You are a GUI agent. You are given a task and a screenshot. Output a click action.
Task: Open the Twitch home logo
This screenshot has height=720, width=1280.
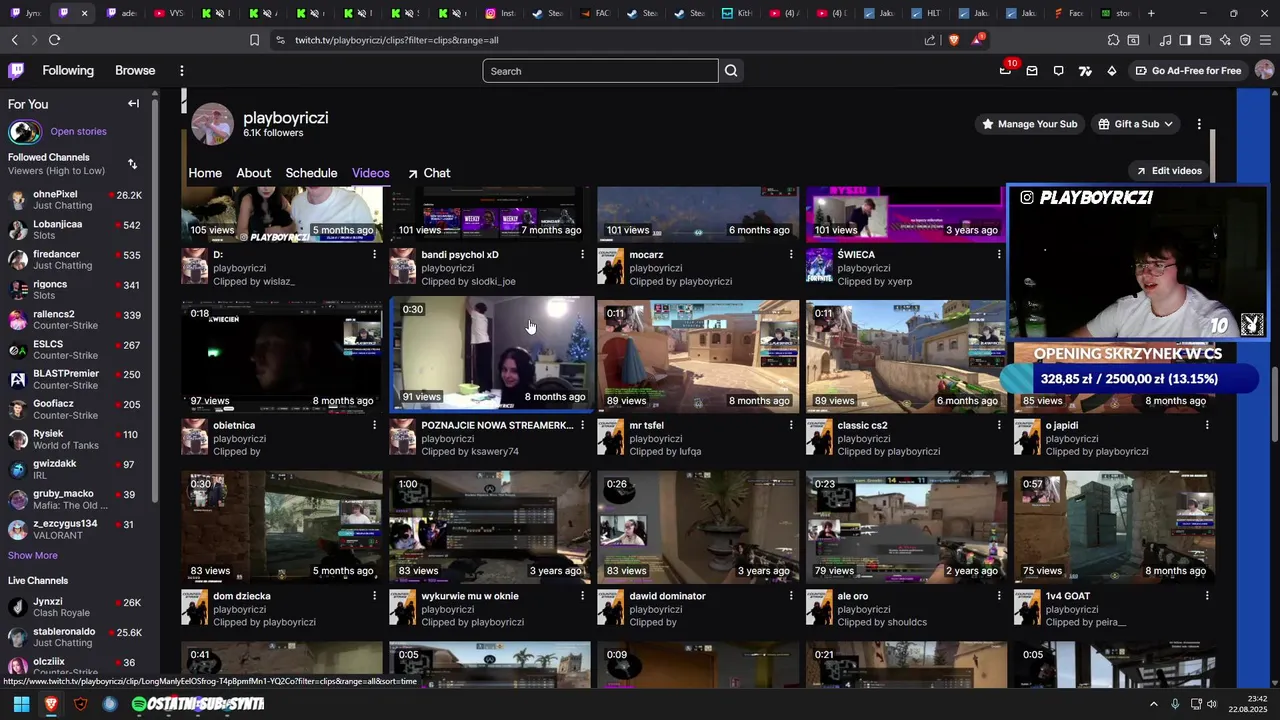click(16, 71)
